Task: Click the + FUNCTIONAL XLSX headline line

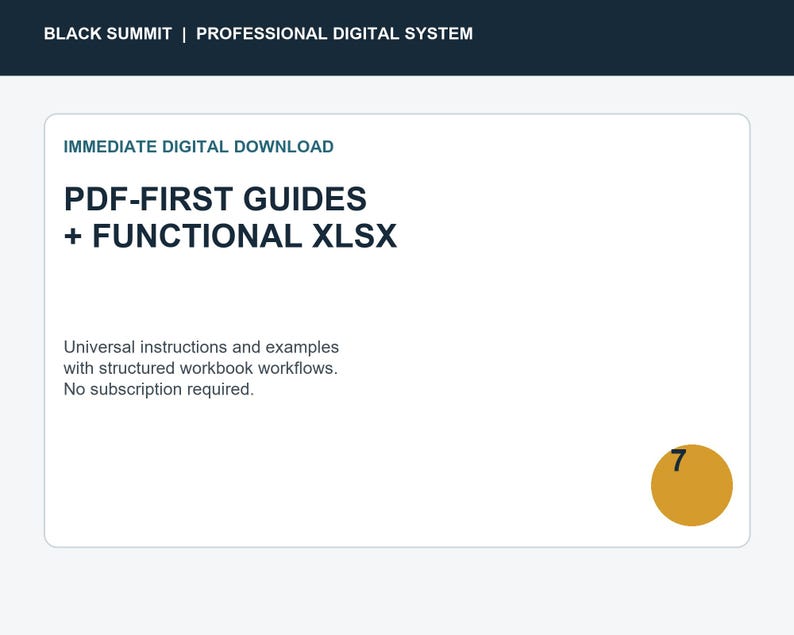Action: (230, 236)
